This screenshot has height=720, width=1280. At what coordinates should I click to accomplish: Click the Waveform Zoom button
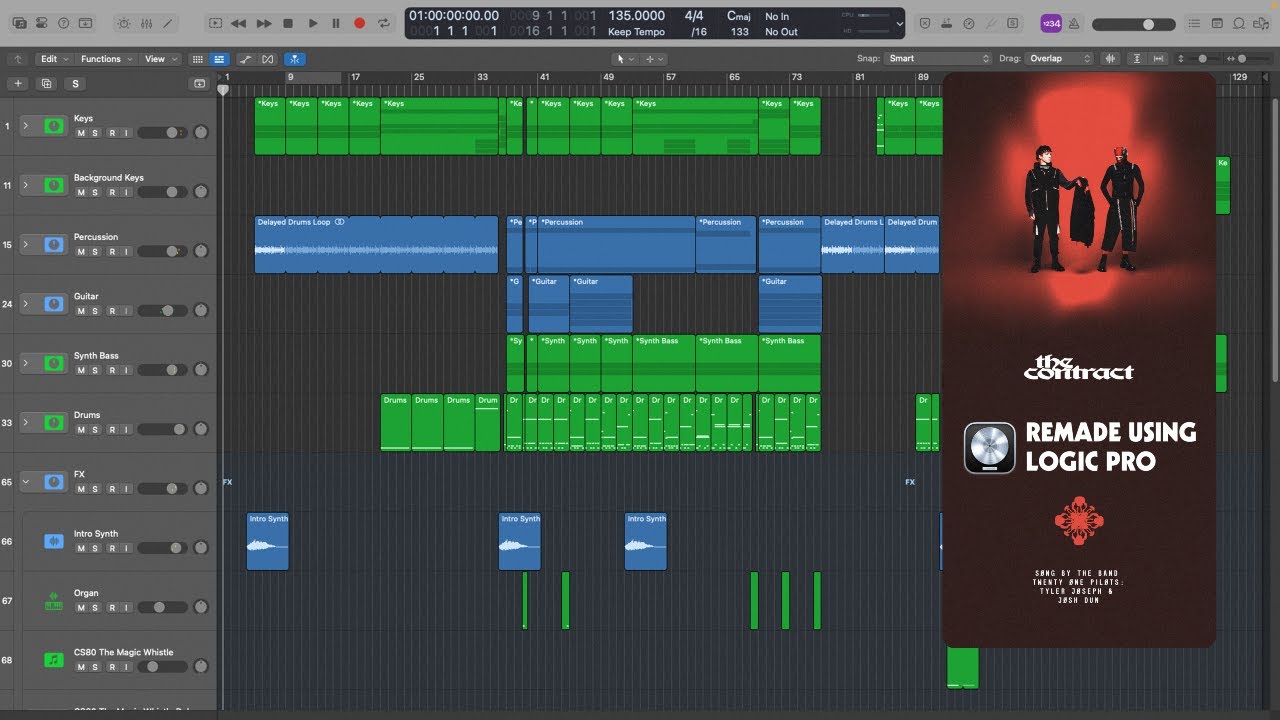coord(1111,59)
